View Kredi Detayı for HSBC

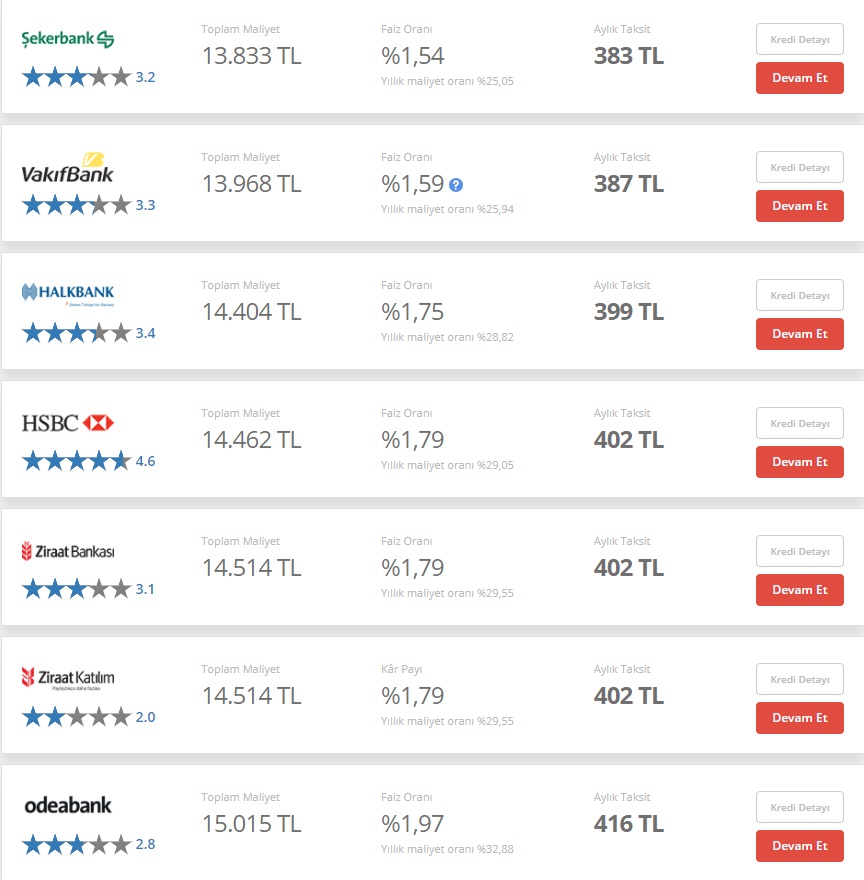pos(799,424)
